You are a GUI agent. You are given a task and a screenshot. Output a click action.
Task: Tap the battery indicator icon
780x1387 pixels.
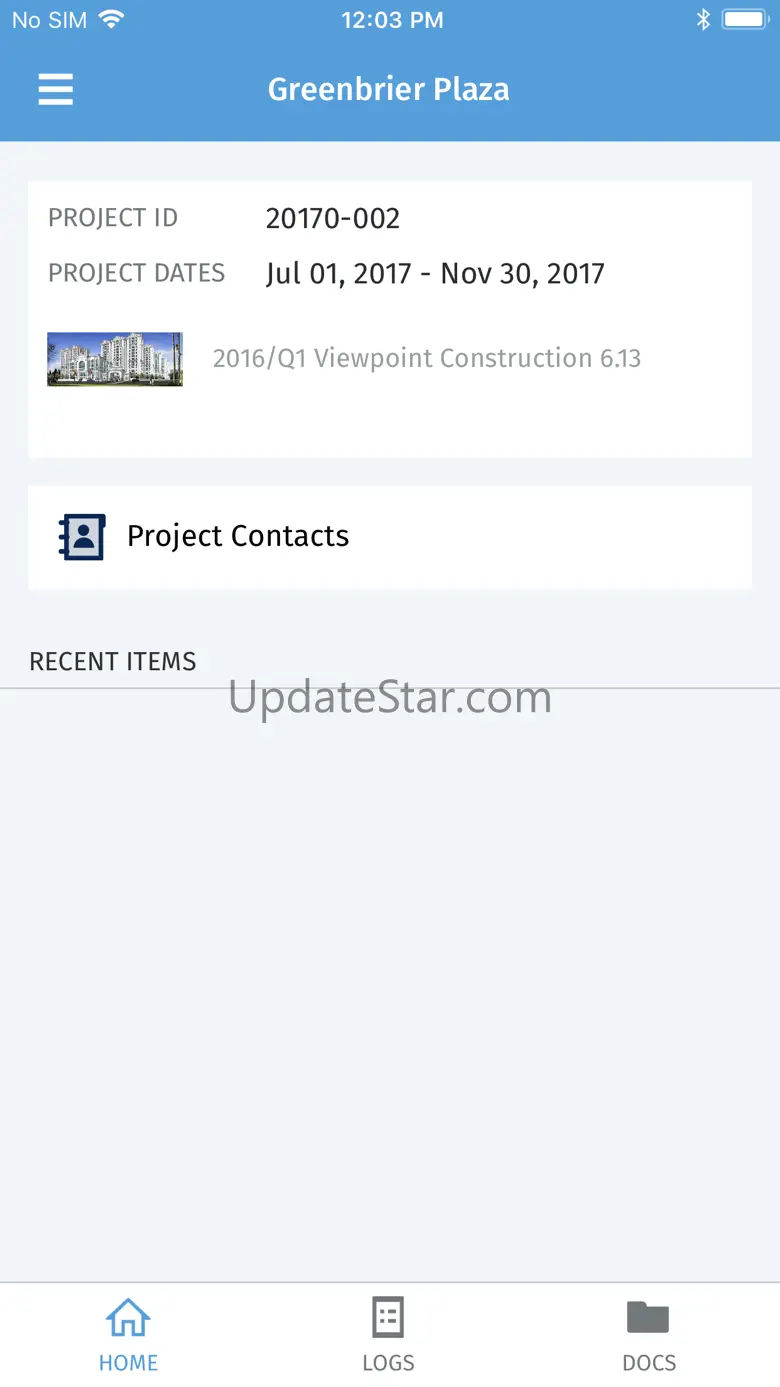[x=745, y=19]
